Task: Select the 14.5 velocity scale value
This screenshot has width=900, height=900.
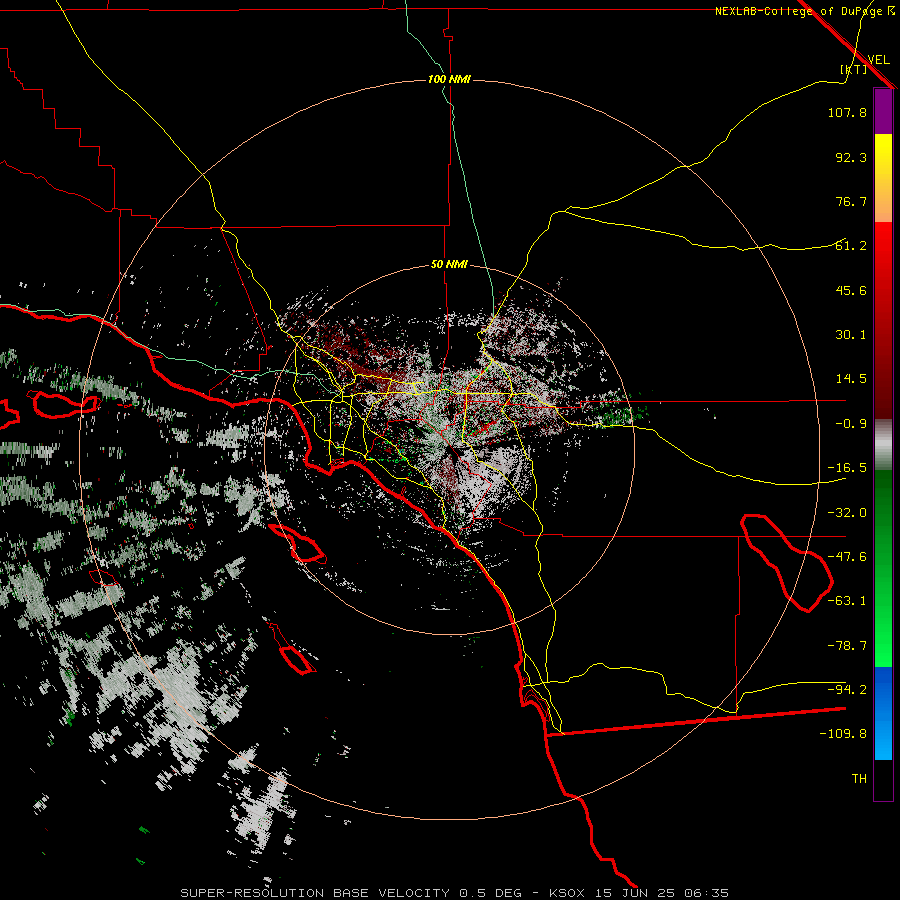Action: click(x=851, y=379)
